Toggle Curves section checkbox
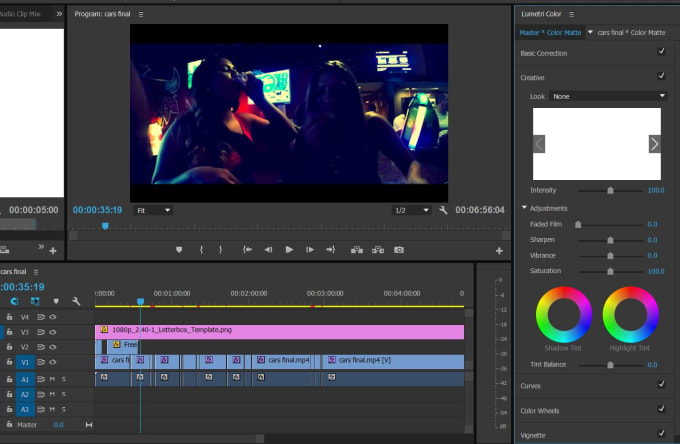This screenshot has height=444, width=680. click(x=661, y=384)
